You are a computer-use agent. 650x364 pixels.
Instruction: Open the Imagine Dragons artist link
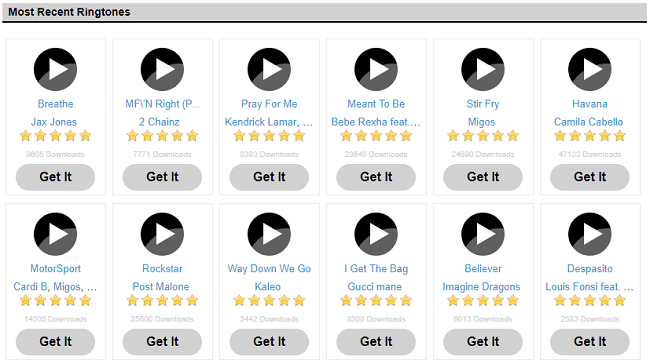tap(481, 286)
